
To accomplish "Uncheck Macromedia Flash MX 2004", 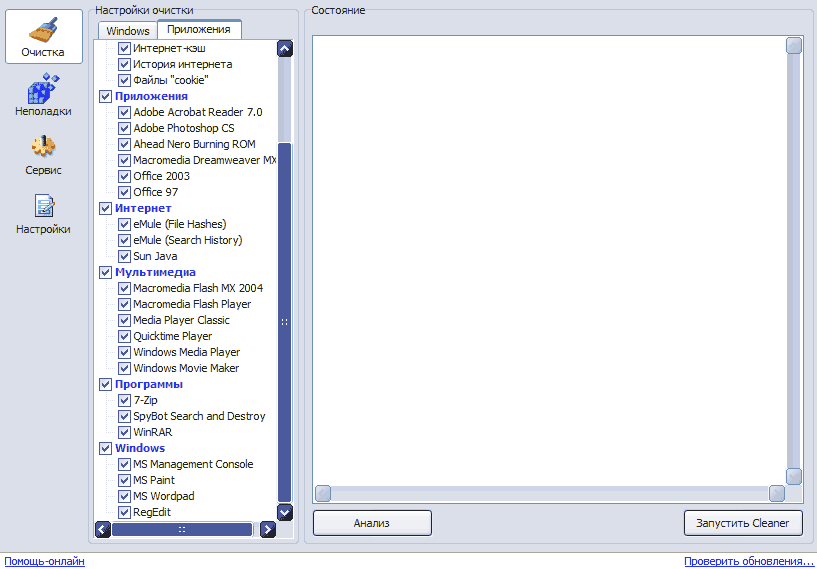I will point(124,288).
